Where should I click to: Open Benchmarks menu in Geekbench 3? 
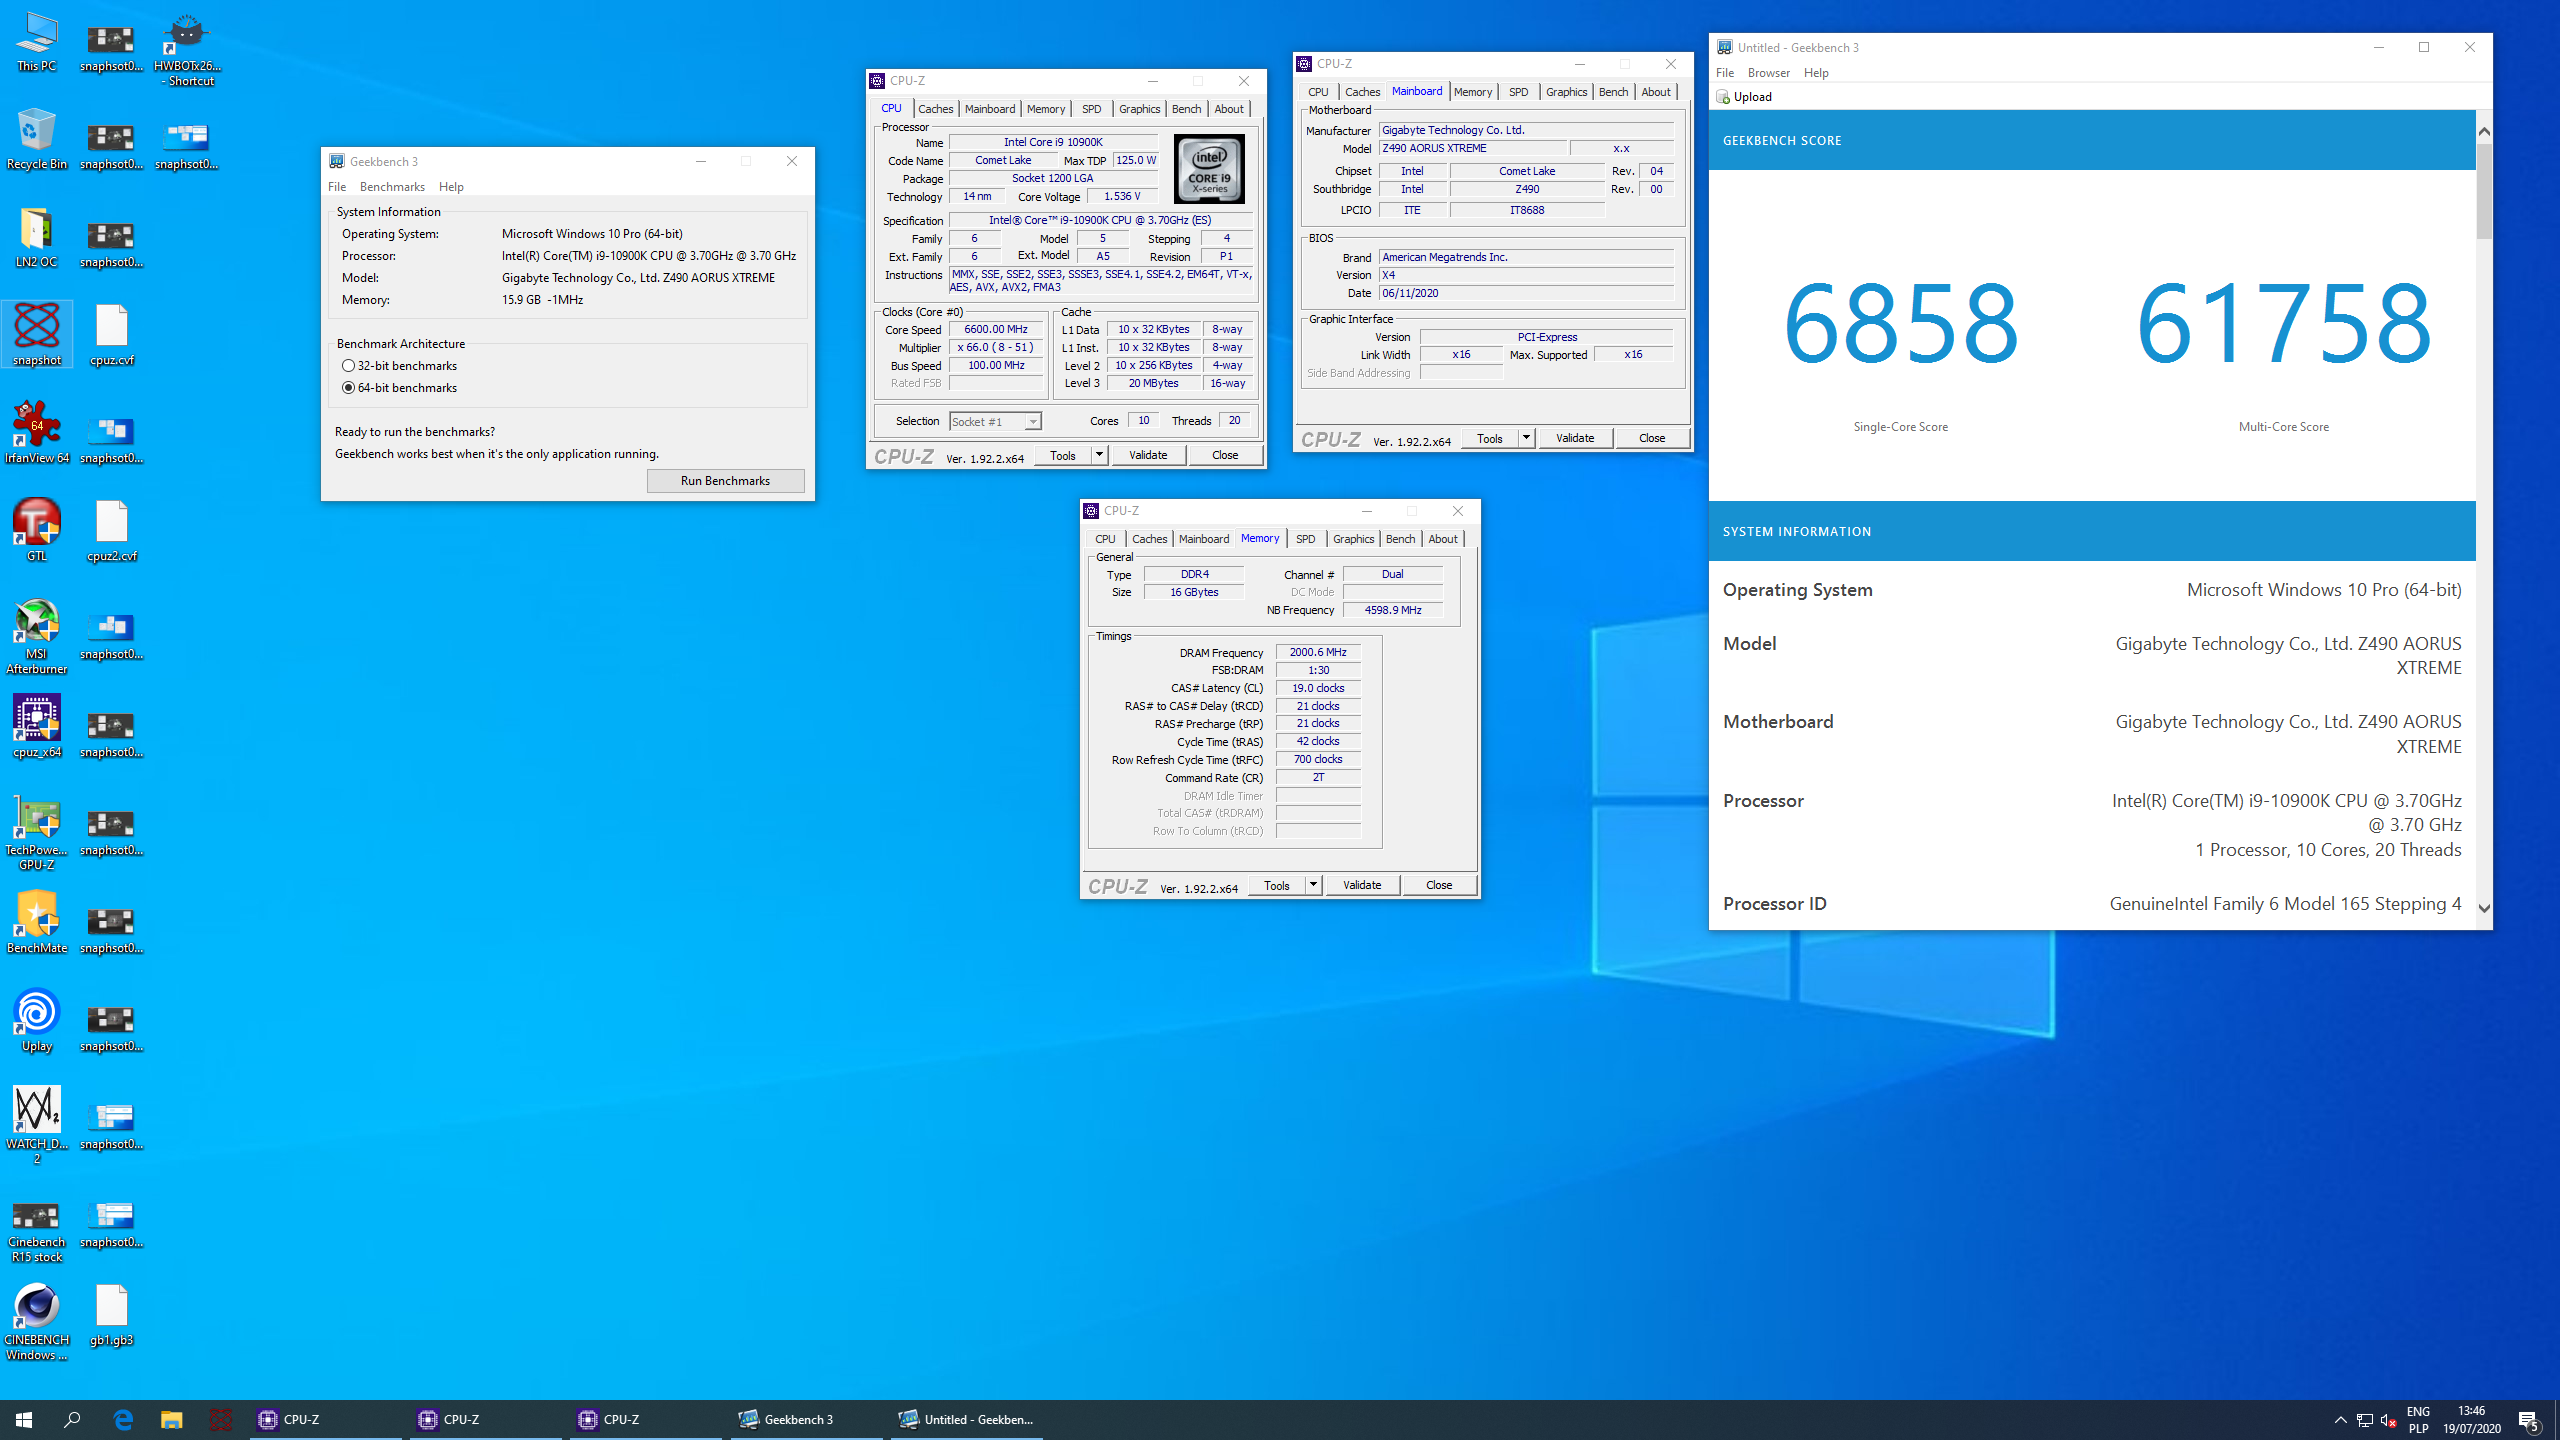pyautogui.click(x=392, y=187)
